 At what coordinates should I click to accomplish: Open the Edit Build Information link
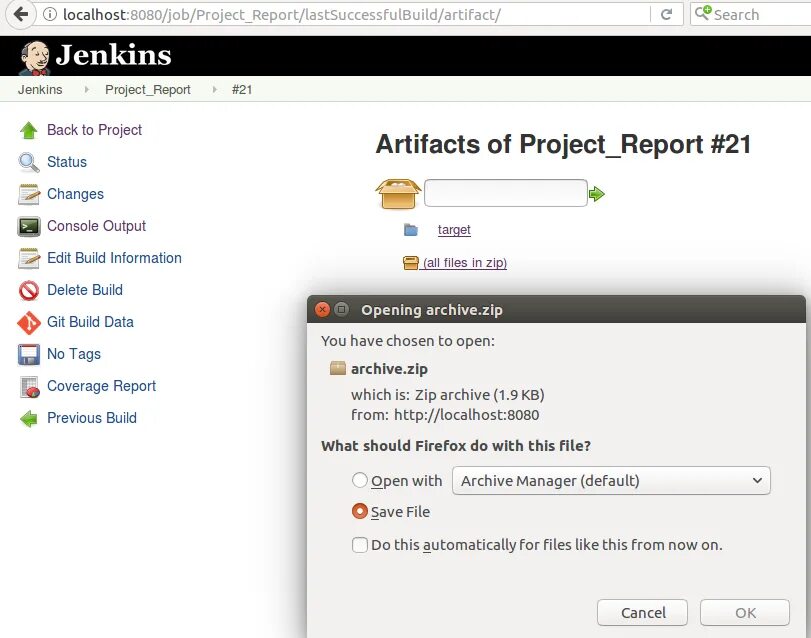(x=114, y=259)
